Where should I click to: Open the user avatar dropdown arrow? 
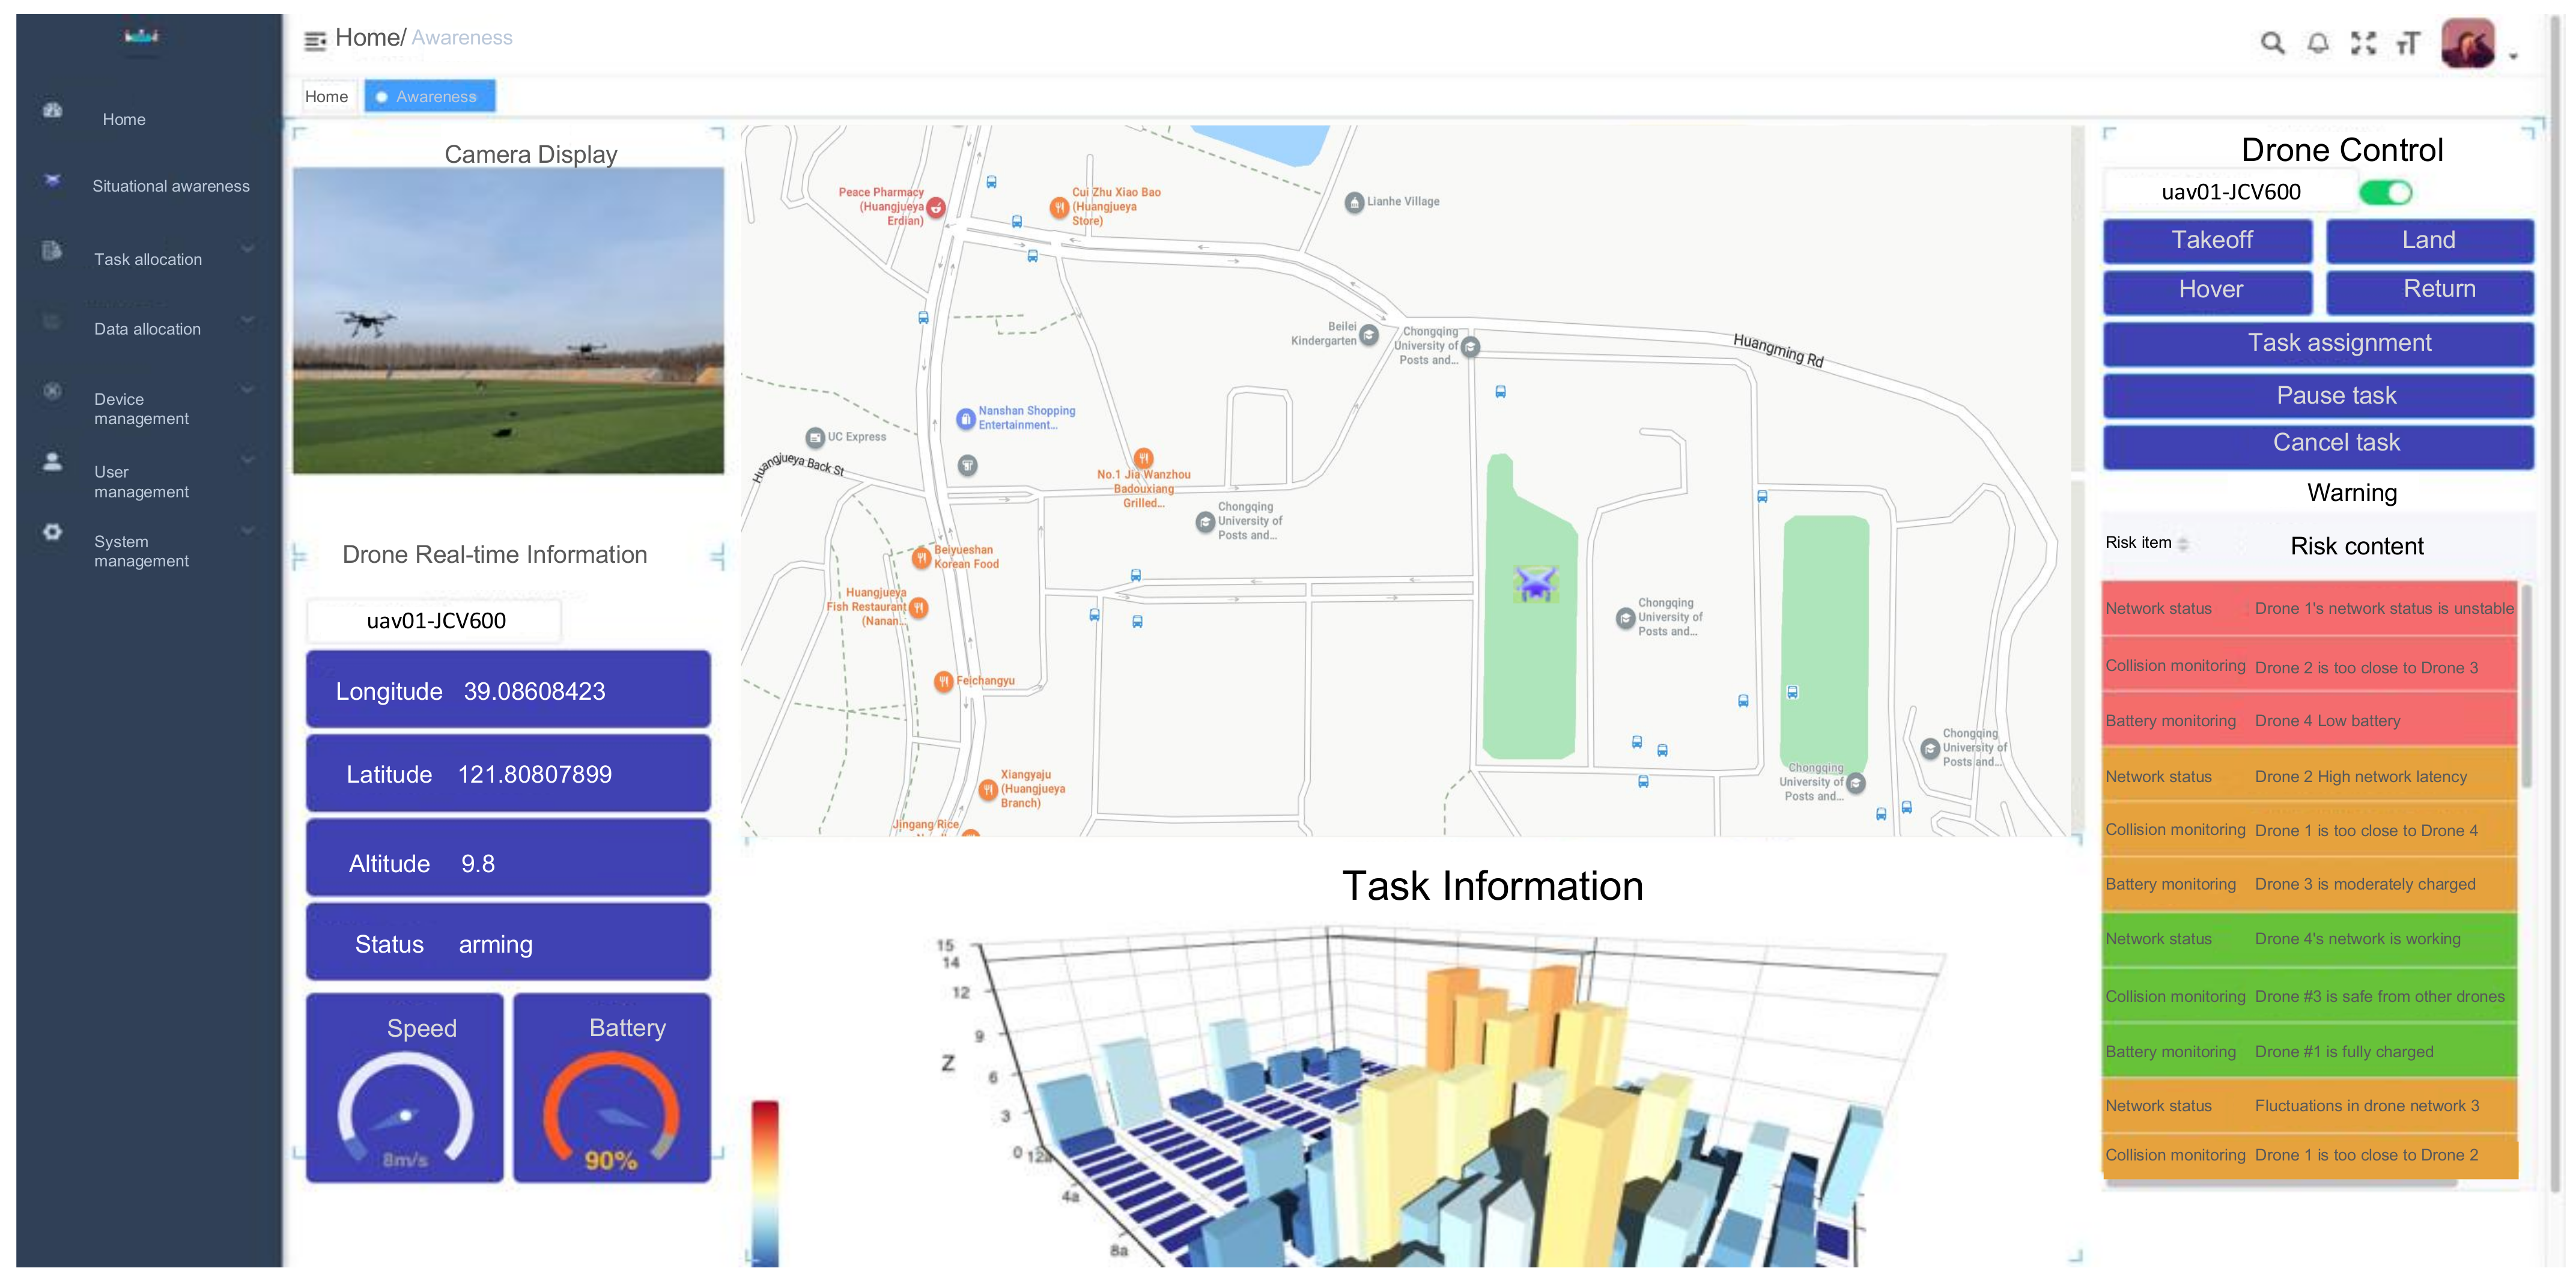click(x=2512, y=56)
